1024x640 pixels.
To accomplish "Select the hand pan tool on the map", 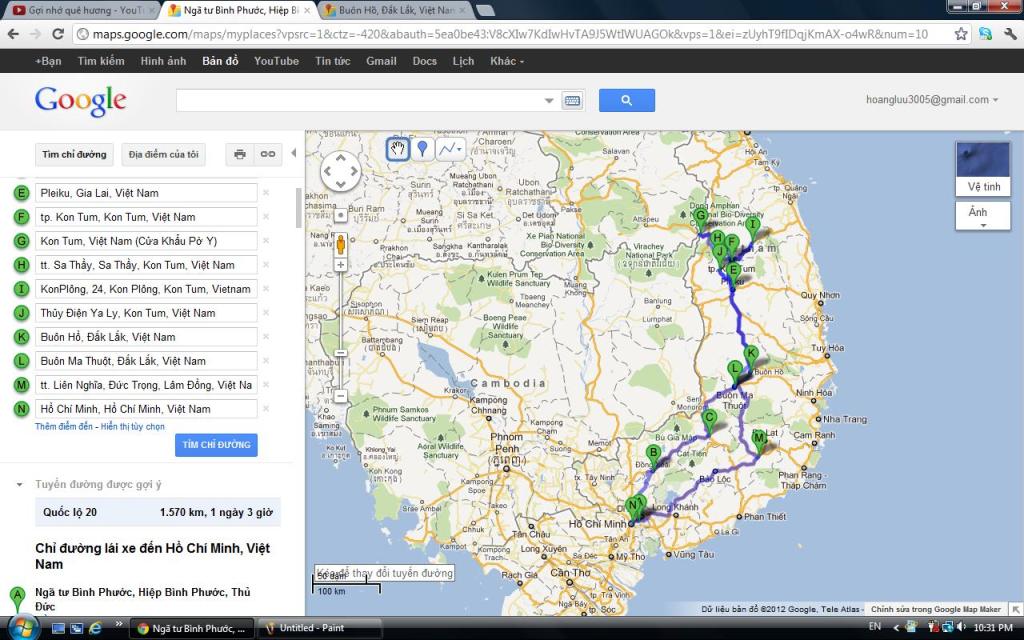I will tap(398, 150).
